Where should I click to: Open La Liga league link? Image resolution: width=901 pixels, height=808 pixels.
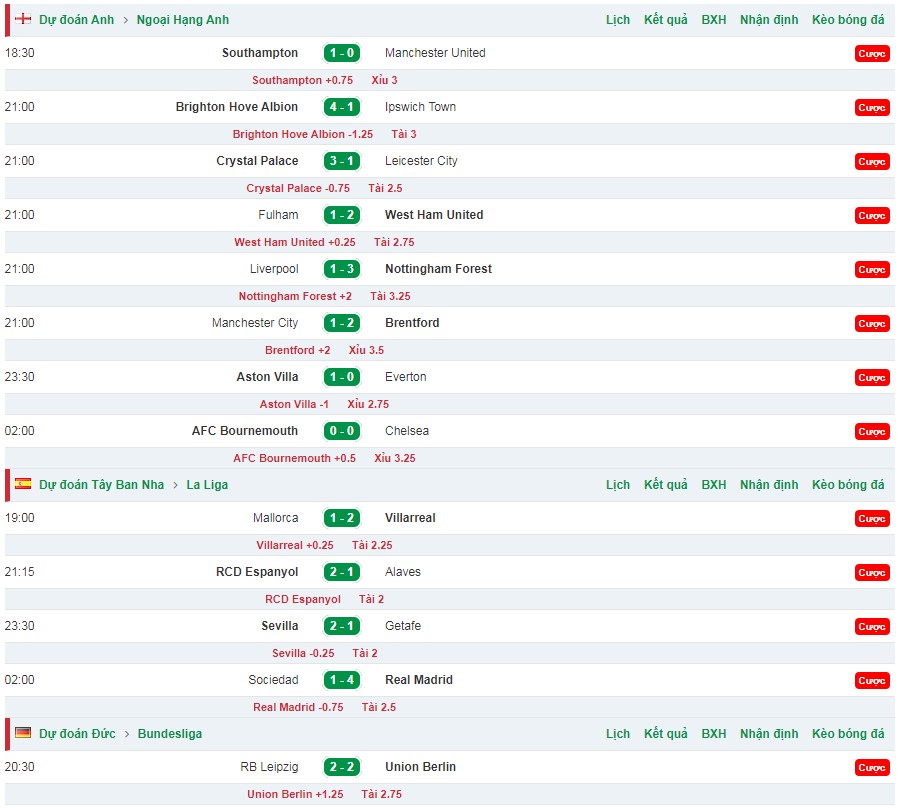tap(207, 484)
